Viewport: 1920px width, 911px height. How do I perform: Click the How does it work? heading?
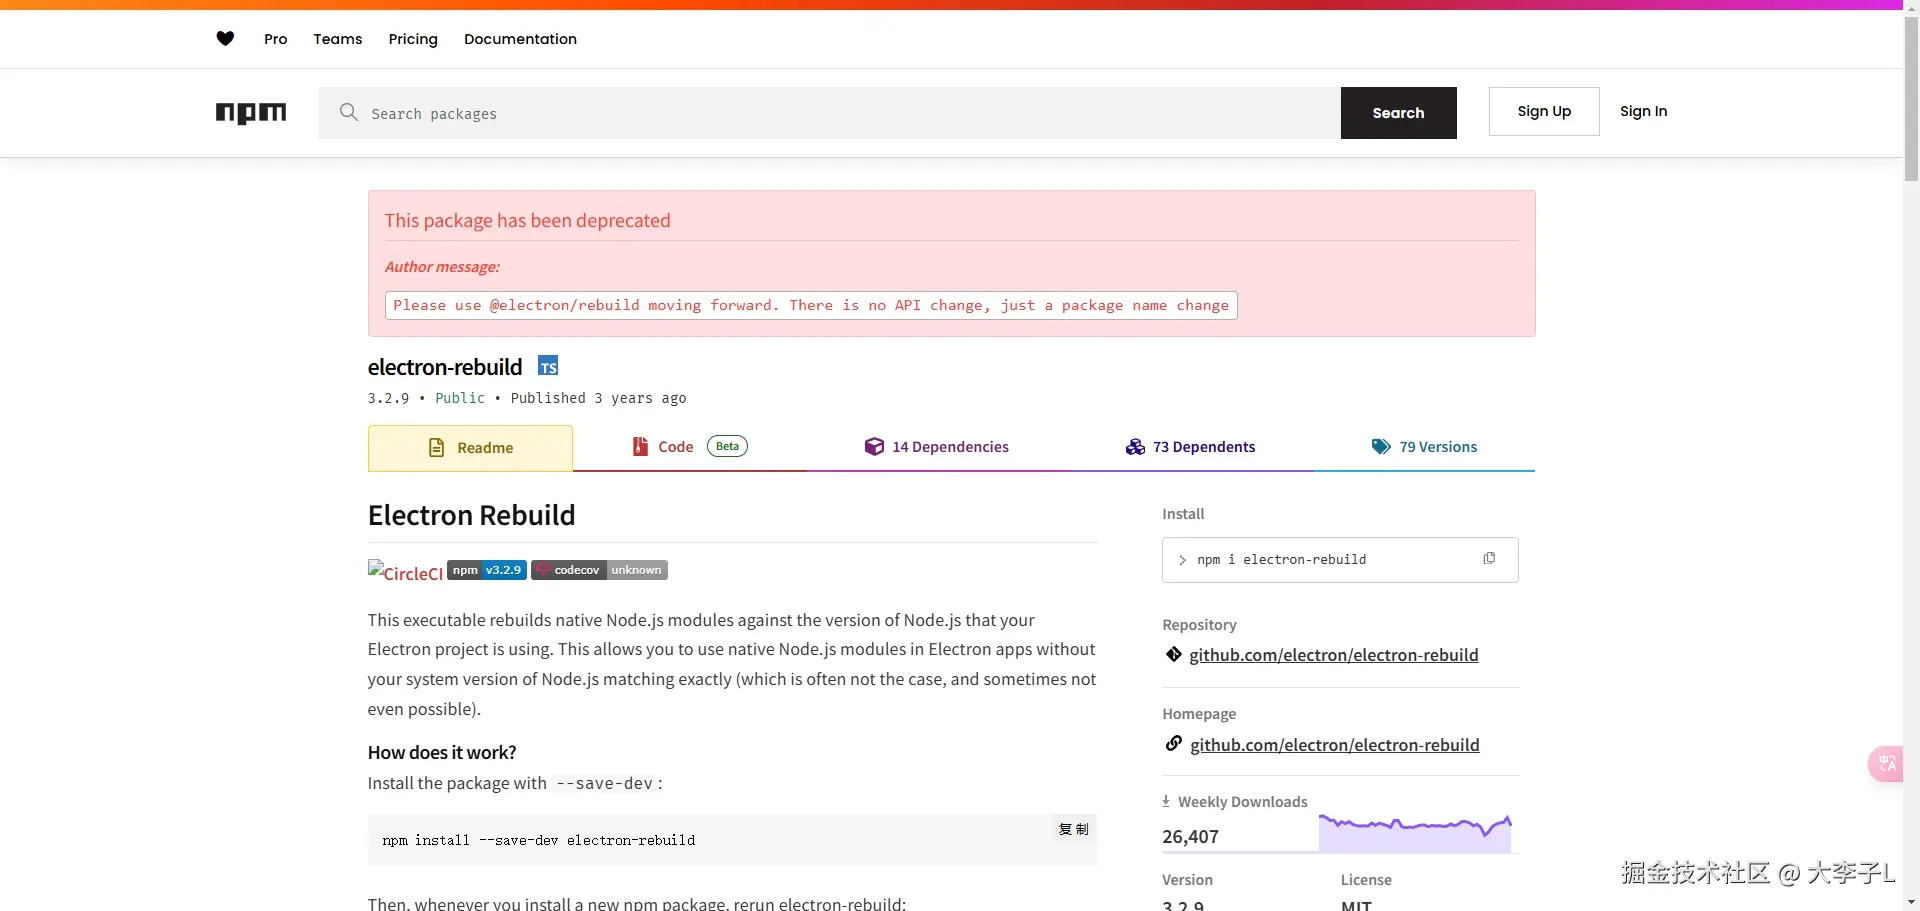pos(442,752)
